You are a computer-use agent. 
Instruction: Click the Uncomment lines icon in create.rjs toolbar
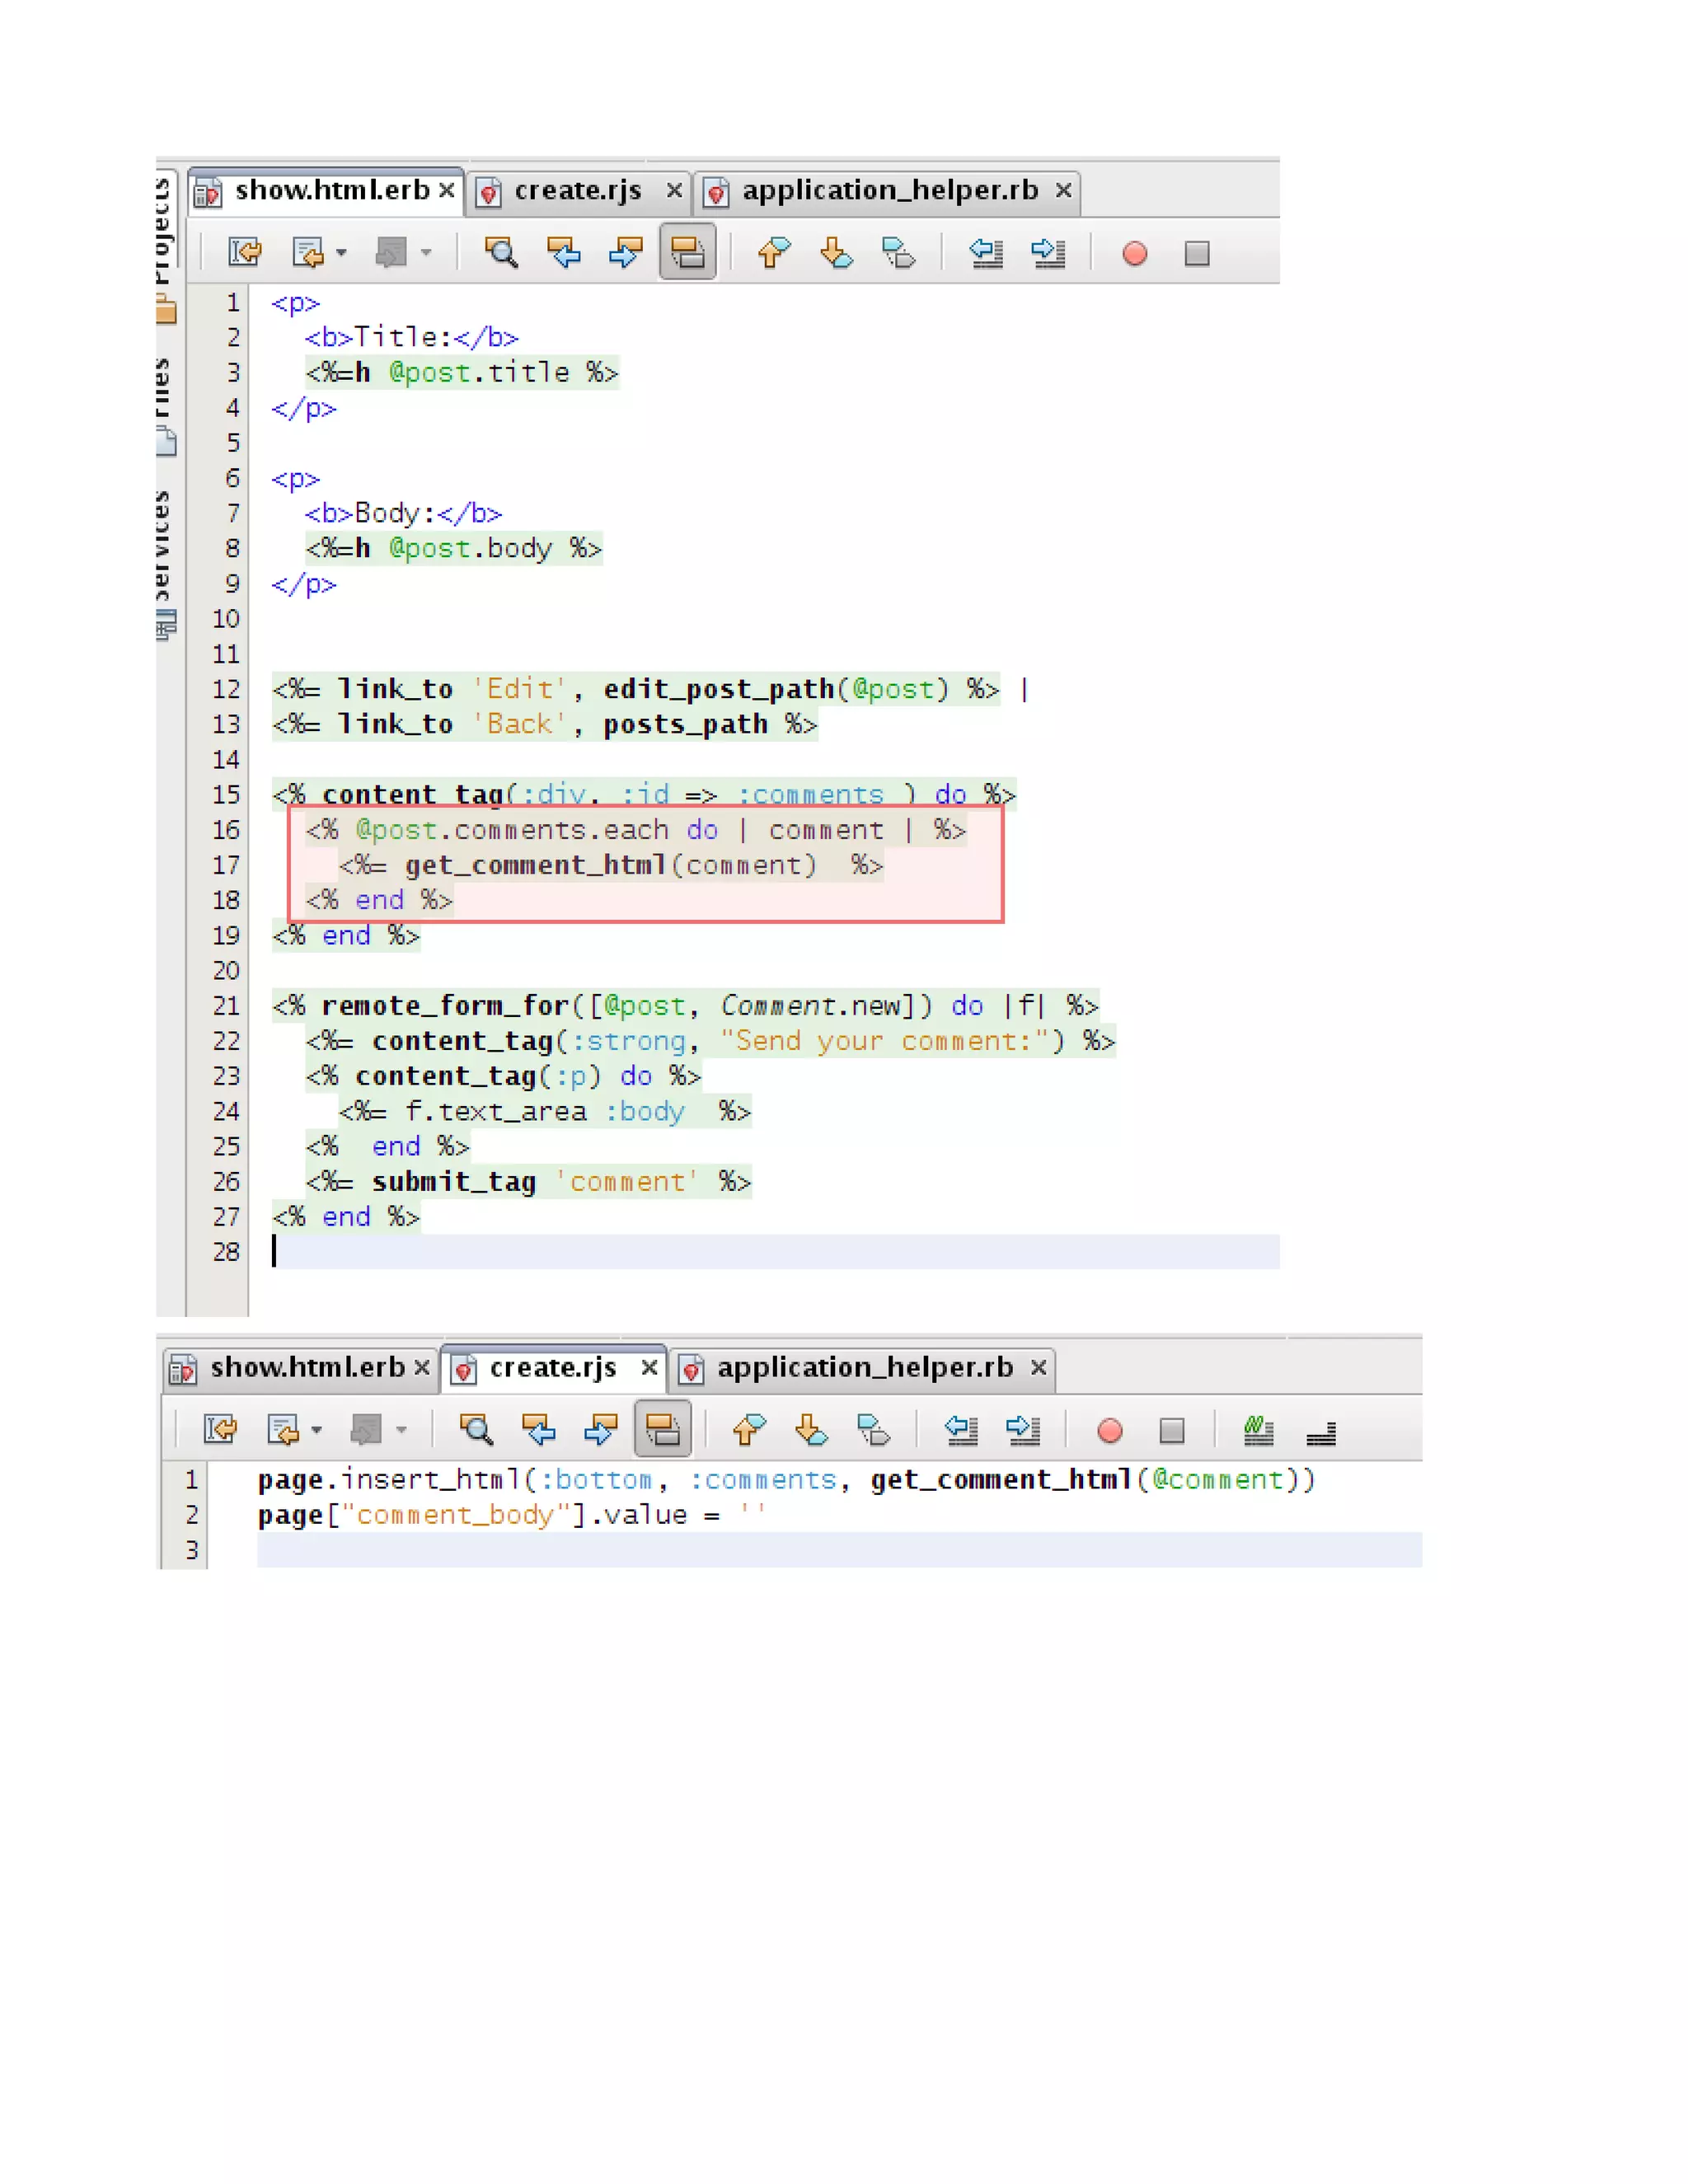[1321, 1433]
